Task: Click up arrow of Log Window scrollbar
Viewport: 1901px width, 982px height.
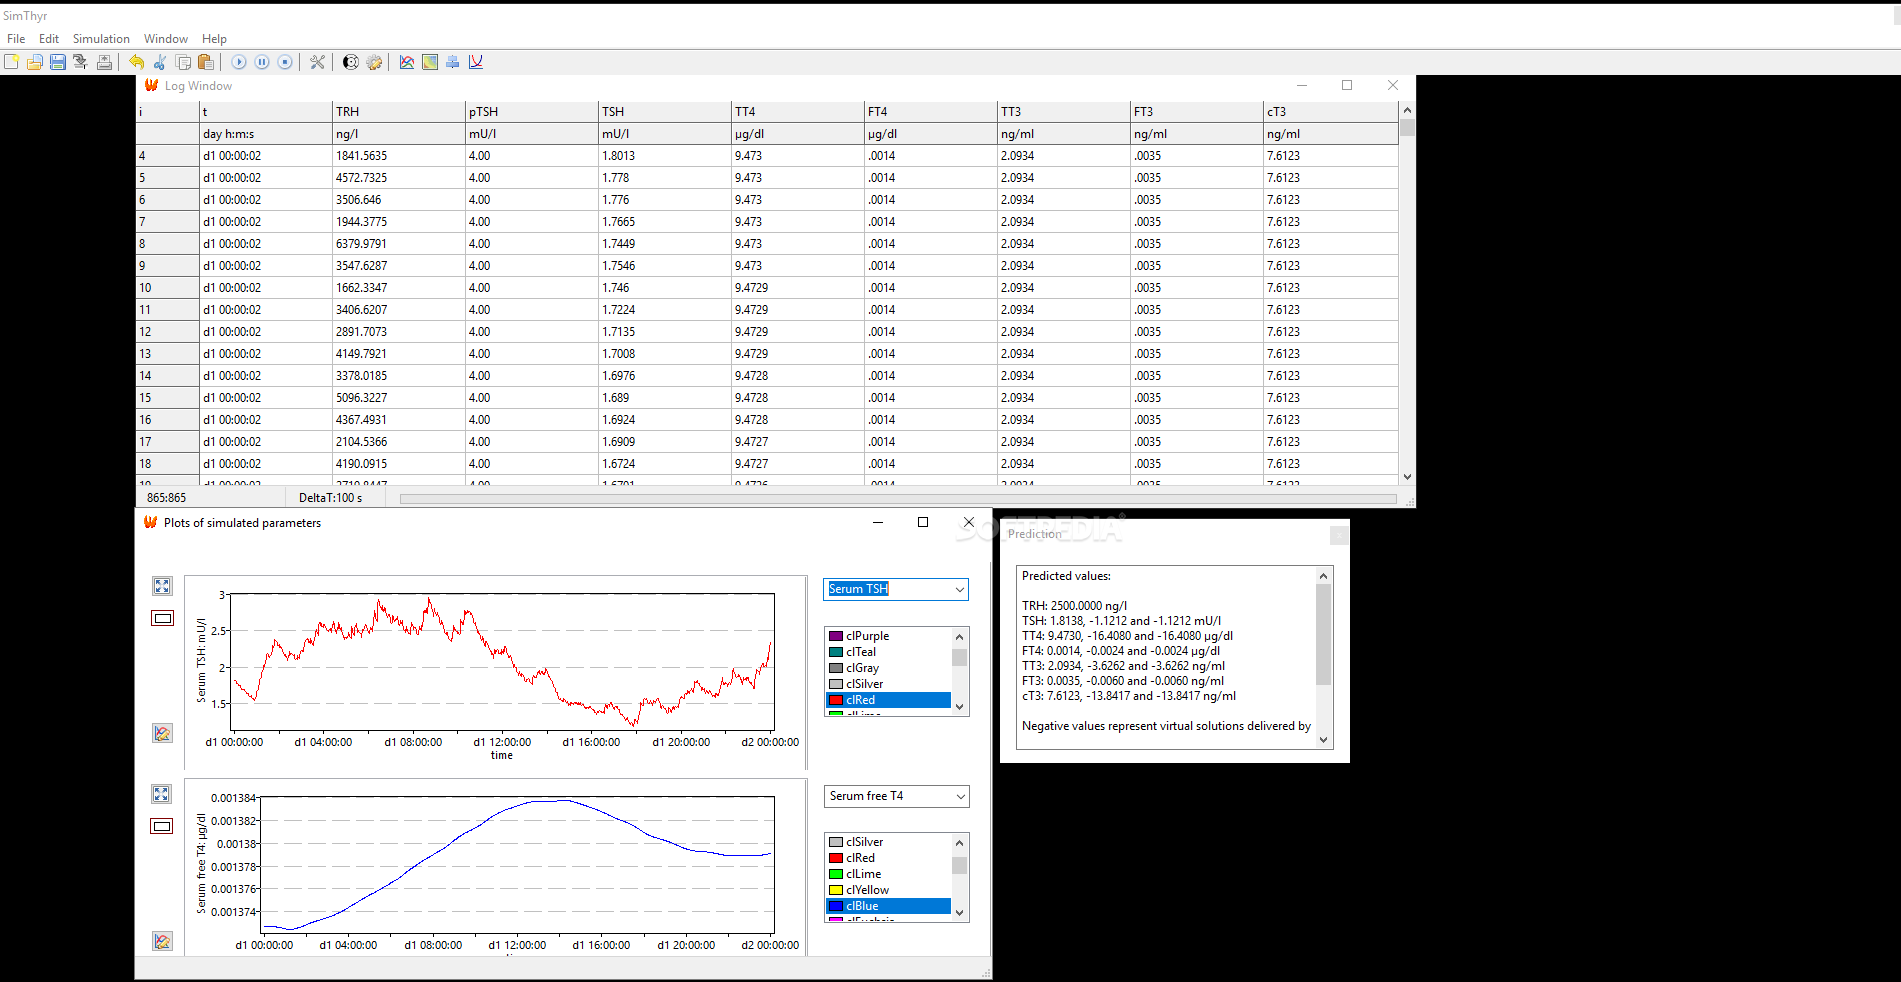Action: pos(1407,110)
